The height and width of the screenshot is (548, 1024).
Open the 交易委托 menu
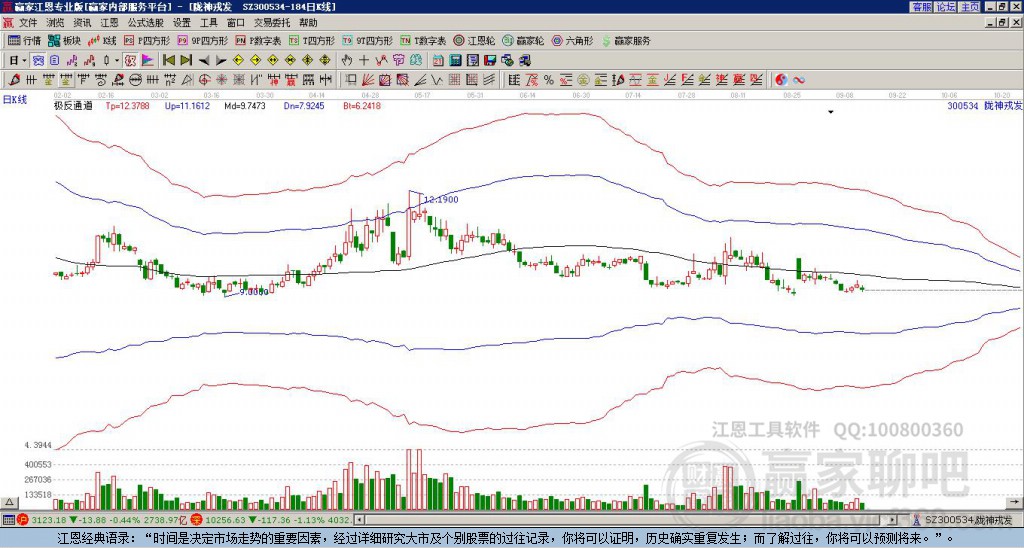click(271, 23)
